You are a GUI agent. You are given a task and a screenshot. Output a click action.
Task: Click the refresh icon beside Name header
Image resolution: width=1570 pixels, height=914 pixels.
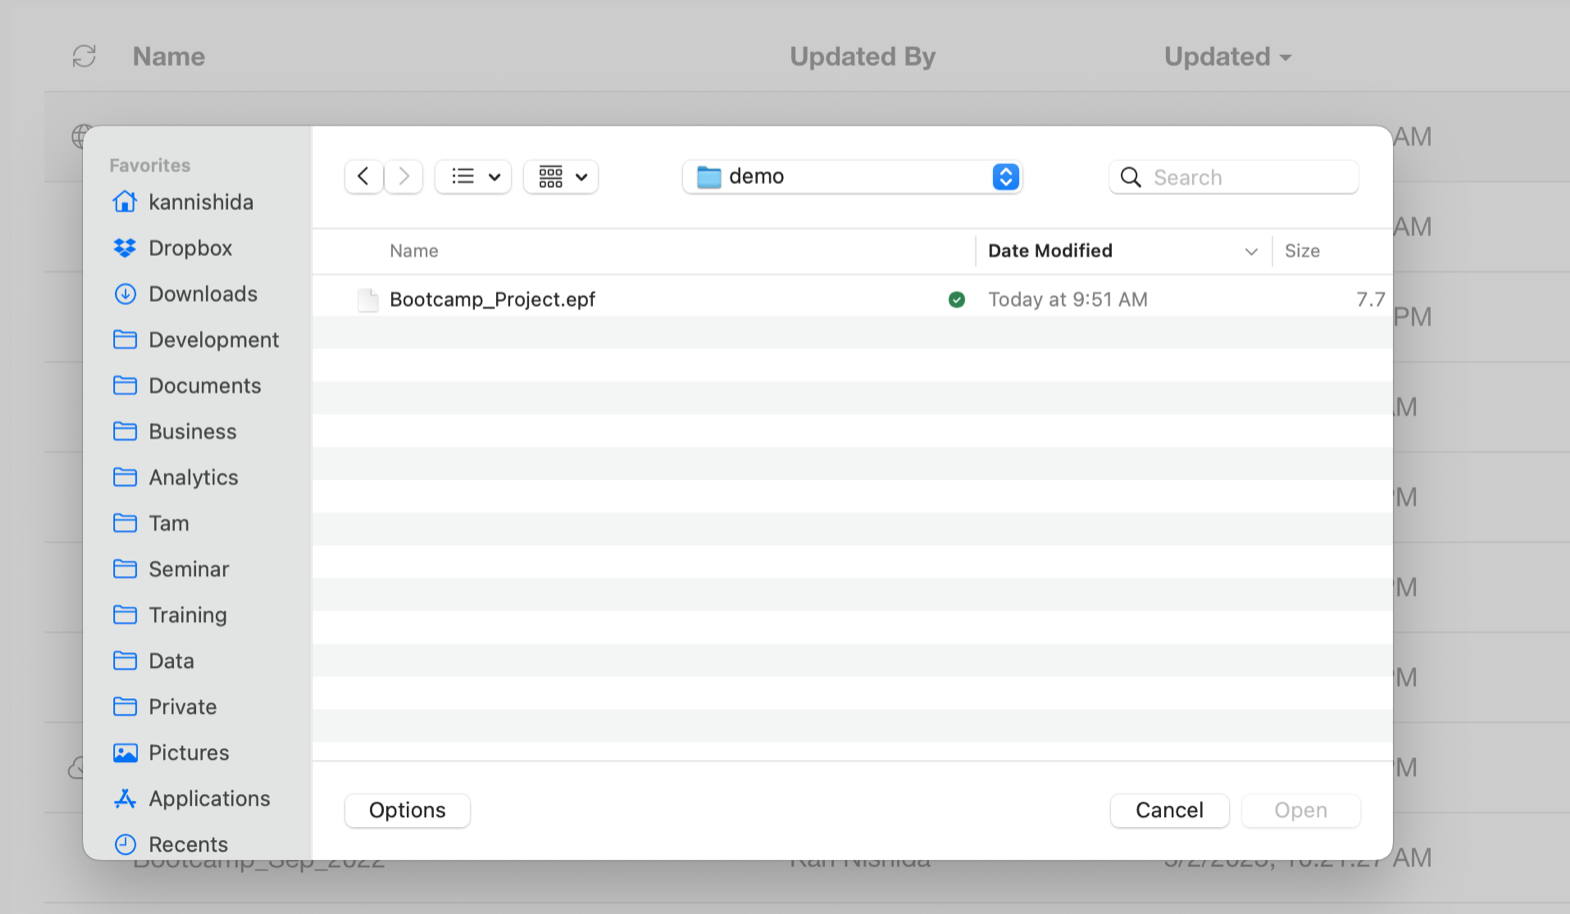pos(84,57)
